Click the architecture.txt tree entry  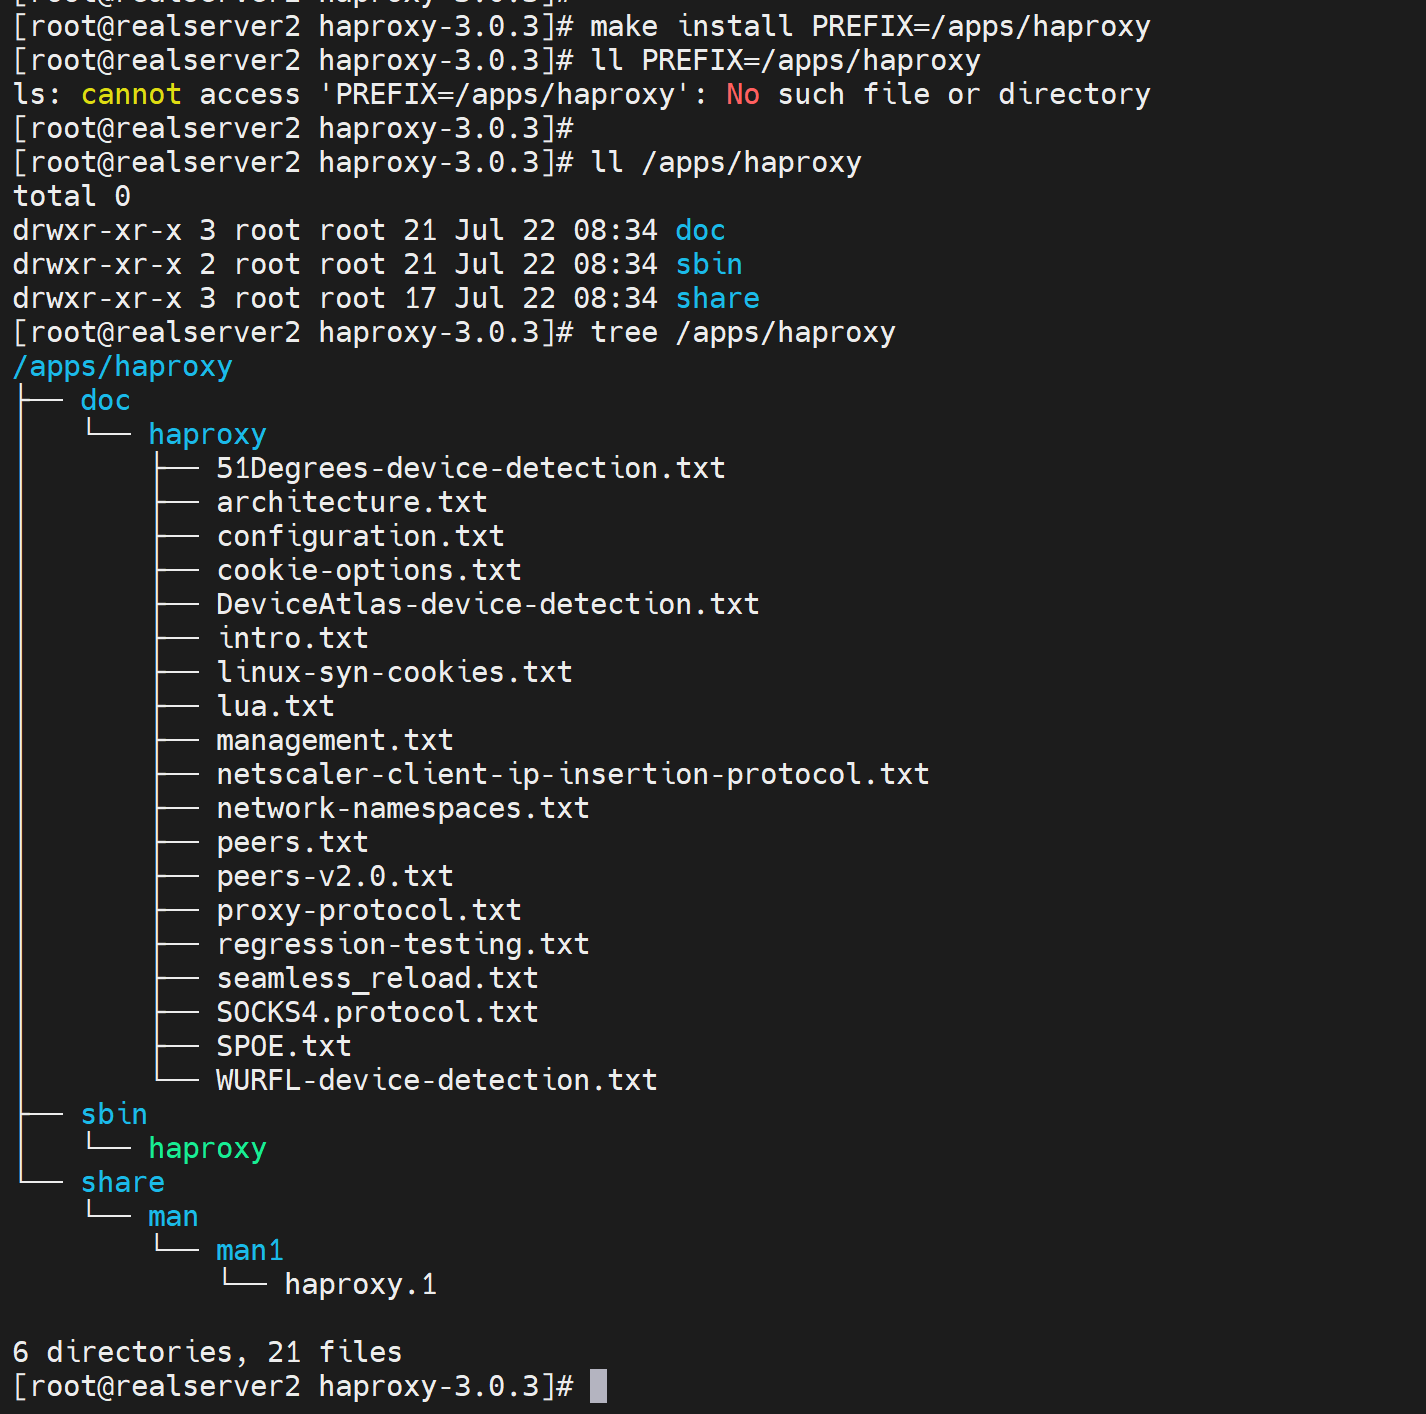pos(351,502)
